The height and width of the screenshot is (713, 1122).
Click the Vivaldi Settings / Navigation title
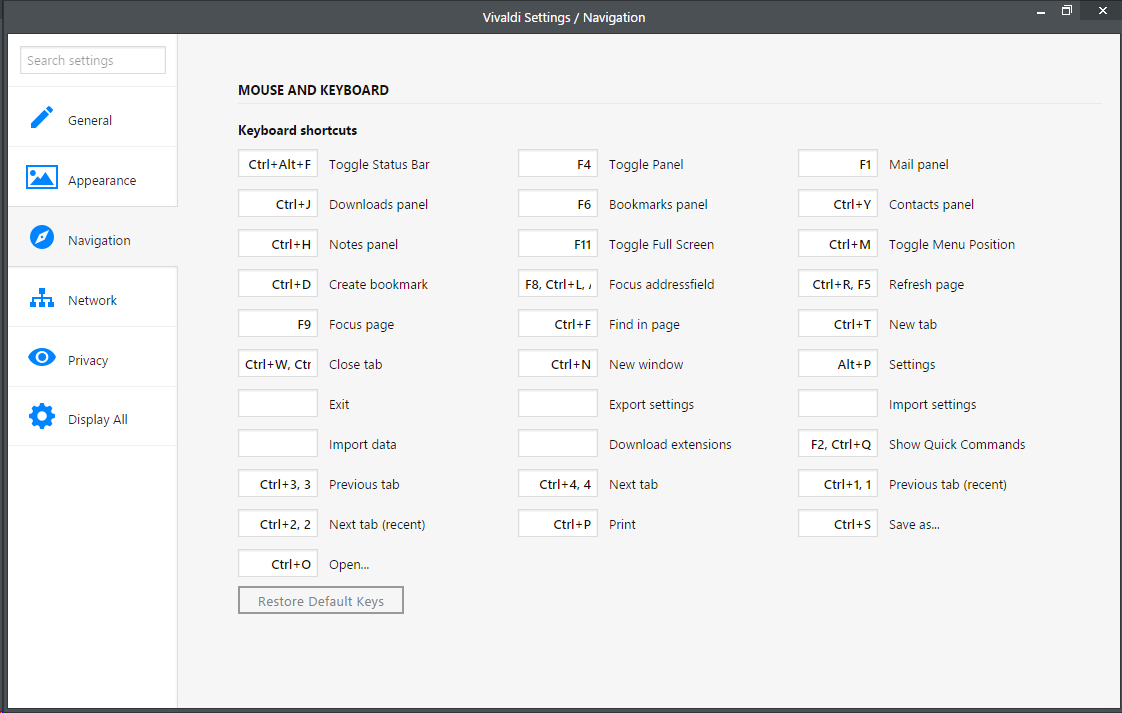[564, 17]
